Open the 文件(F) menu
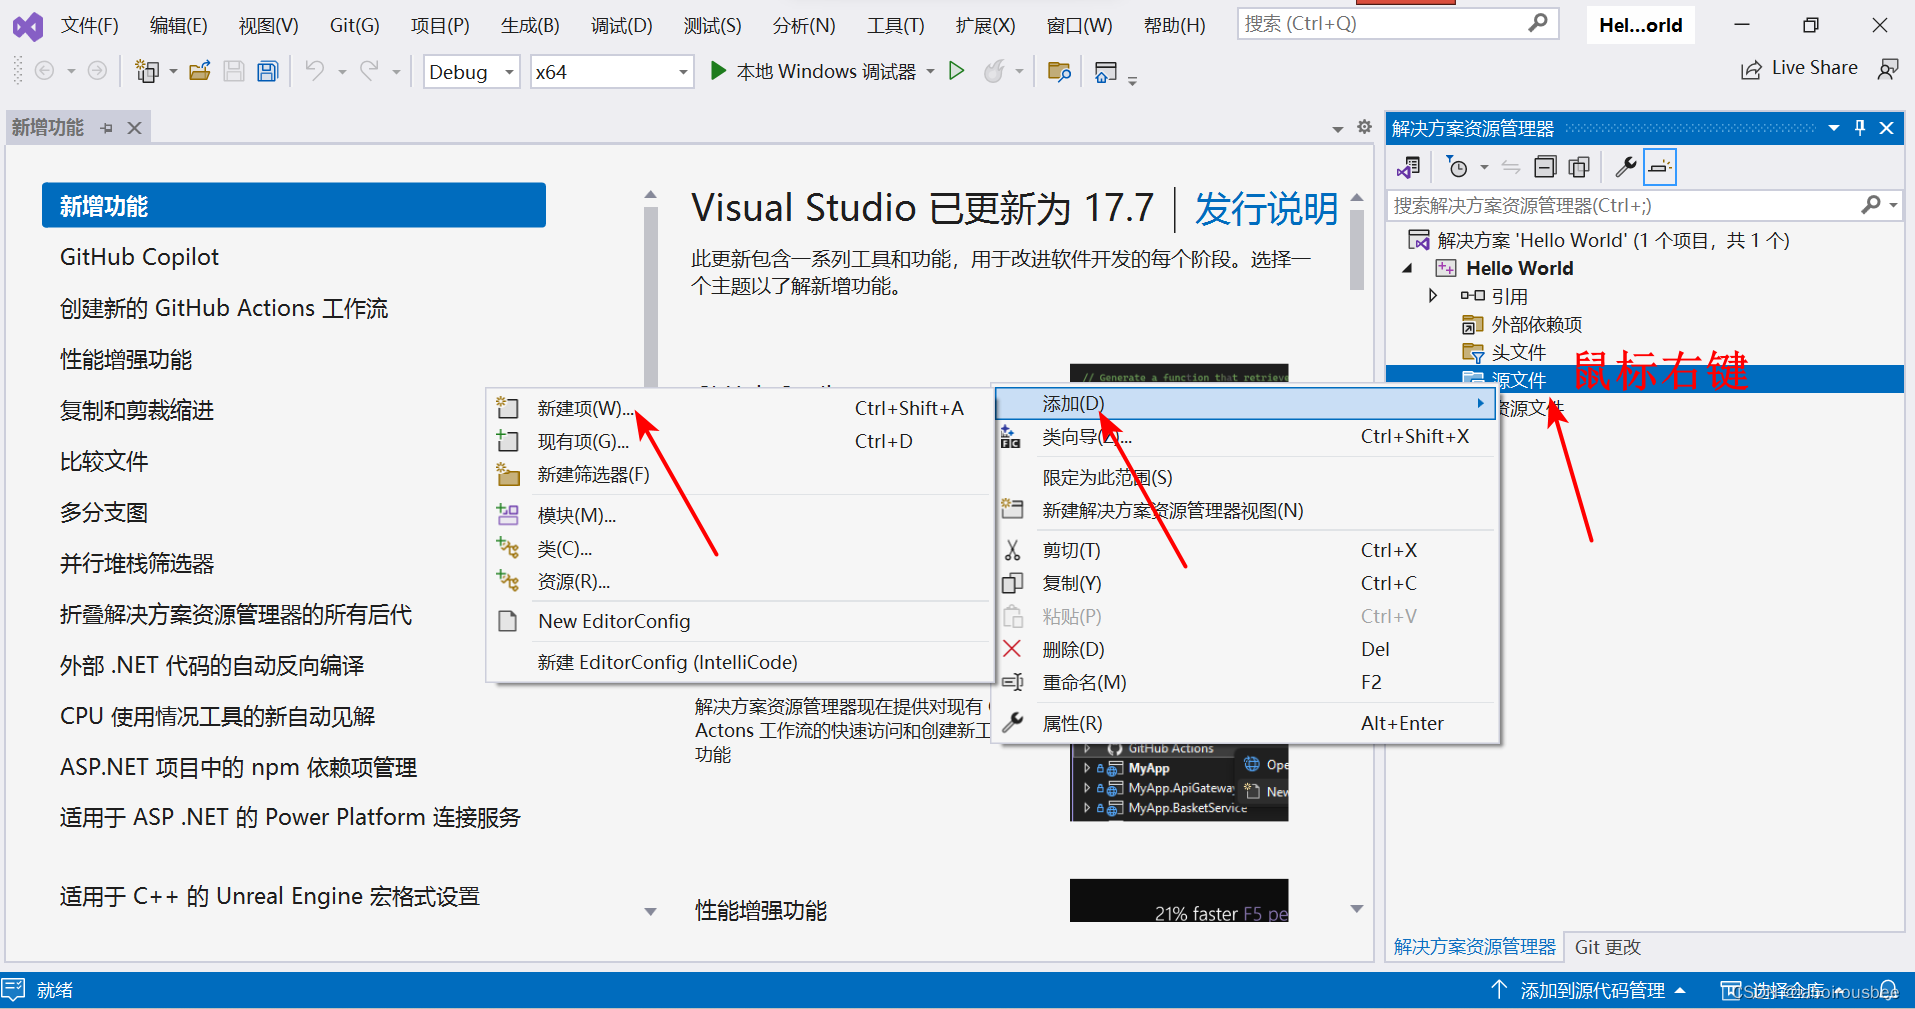The height and width of the screenshot is (1009, 1915). (x=90, y=25)
